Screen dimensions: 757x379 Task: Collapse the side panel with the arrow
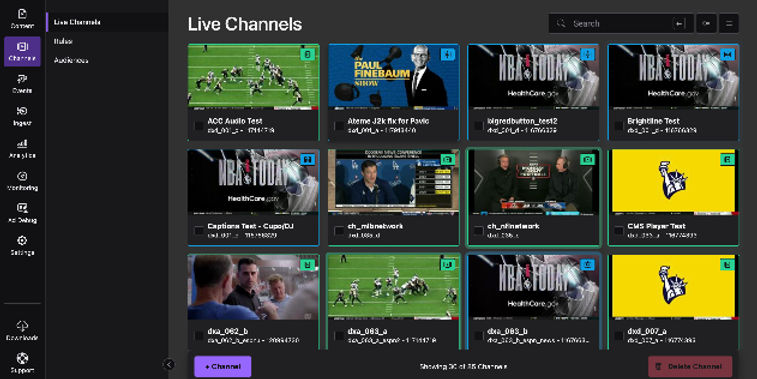click(x=169, y=365)
